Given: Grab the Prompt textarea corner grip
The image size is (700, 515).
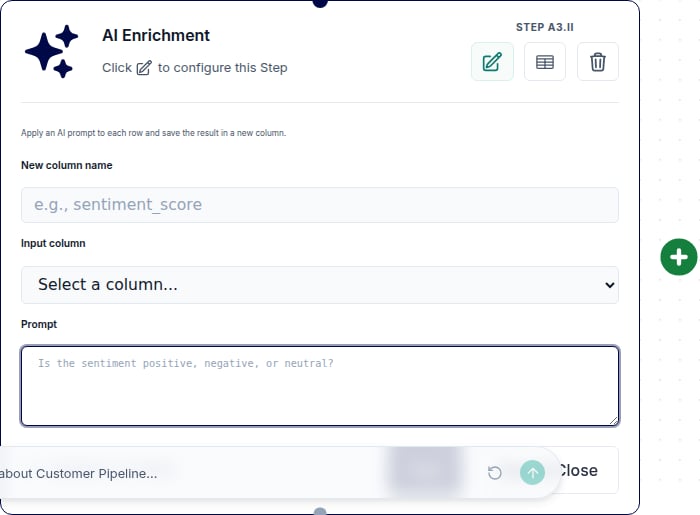Looking at the screenshot, I should pos(613,420).
